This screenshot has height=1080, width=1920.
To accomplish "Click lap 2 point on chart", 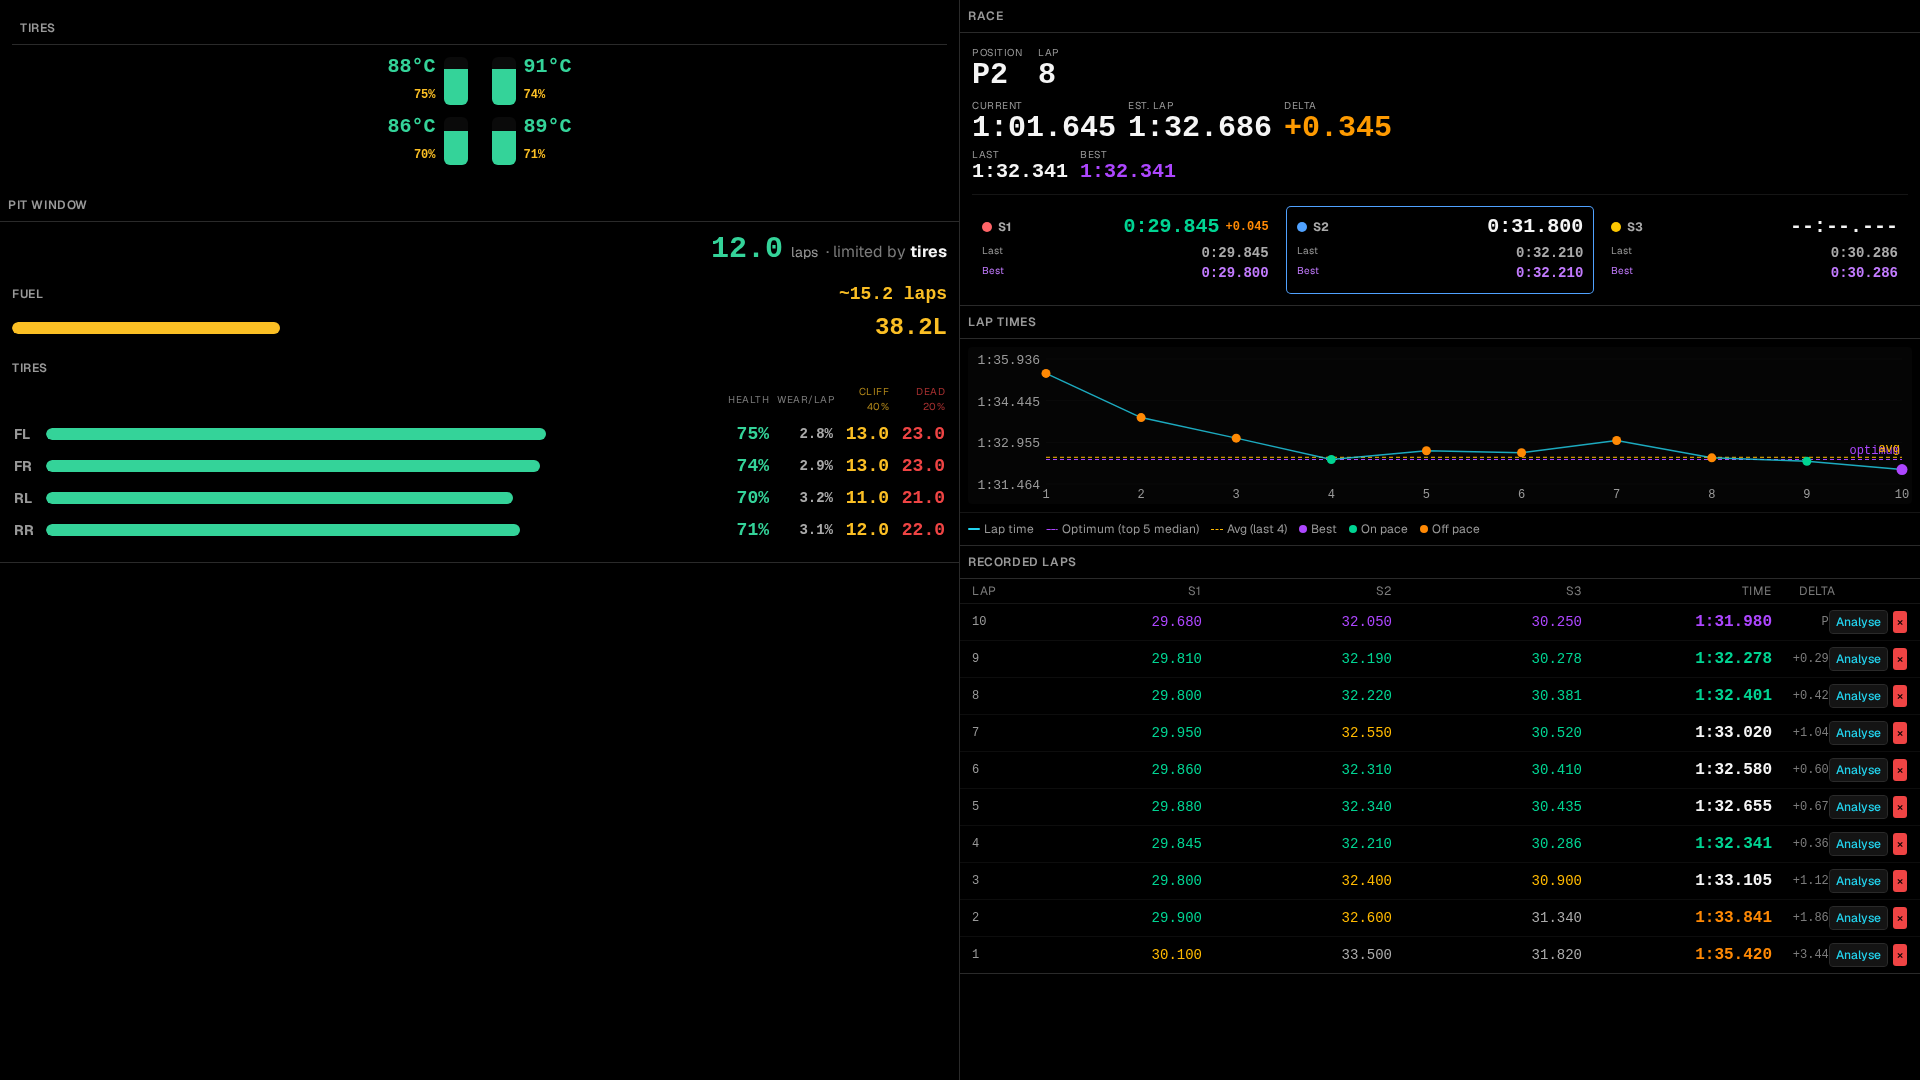I will [x=1141, y=418].
